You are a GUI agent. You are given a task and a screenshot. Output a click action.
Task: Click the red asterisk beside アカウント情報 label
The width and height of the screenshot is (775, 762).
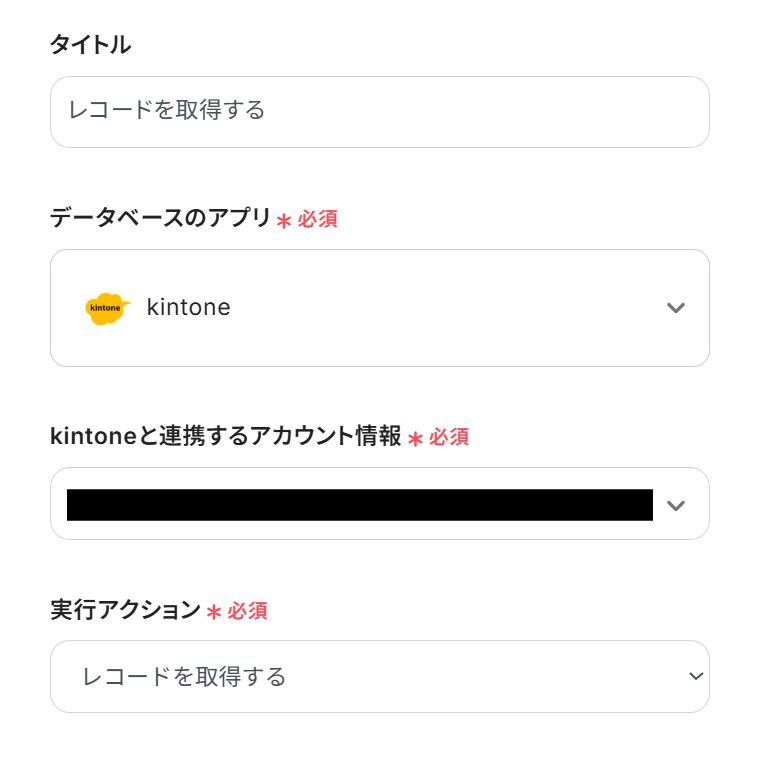416,438
